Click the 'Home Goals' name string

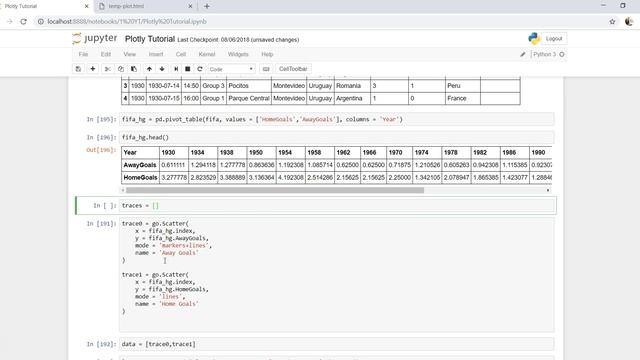[x=179, y=304]
